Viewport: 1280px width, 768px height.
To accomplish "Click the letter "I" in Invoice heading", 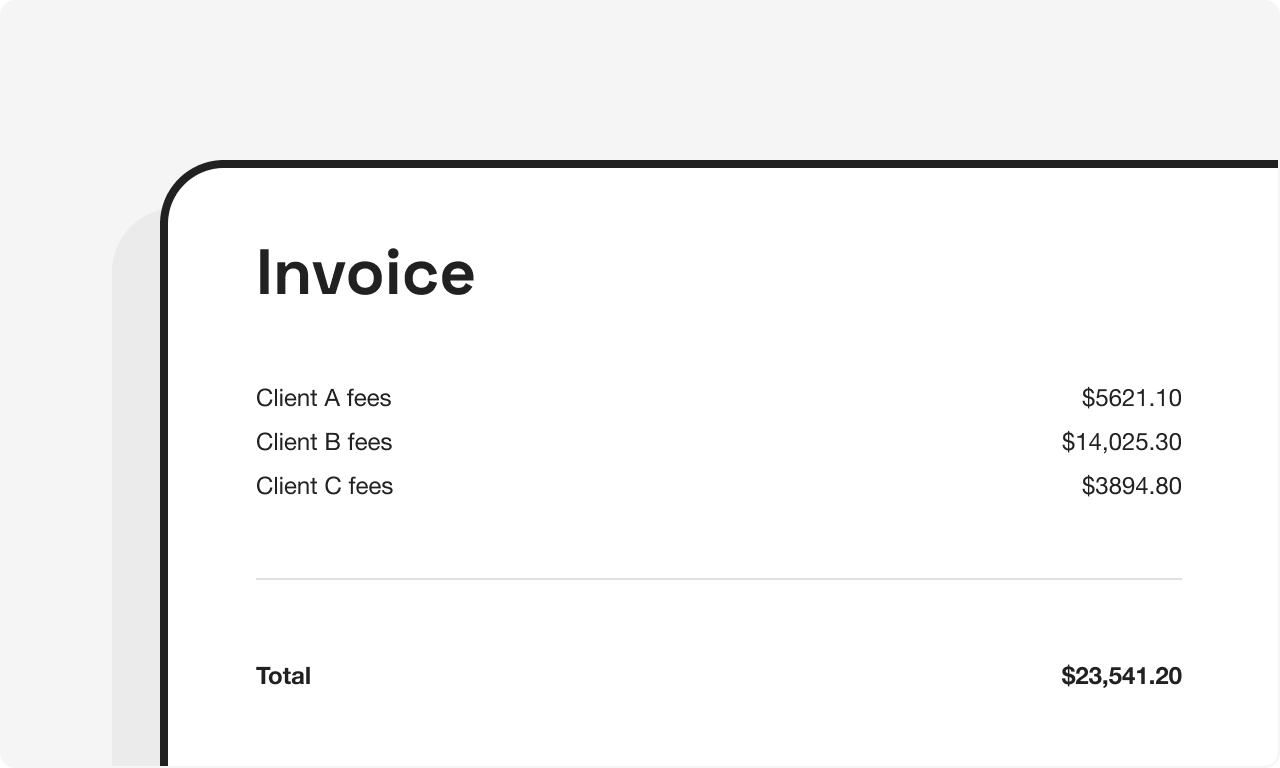I will point(263,273).
